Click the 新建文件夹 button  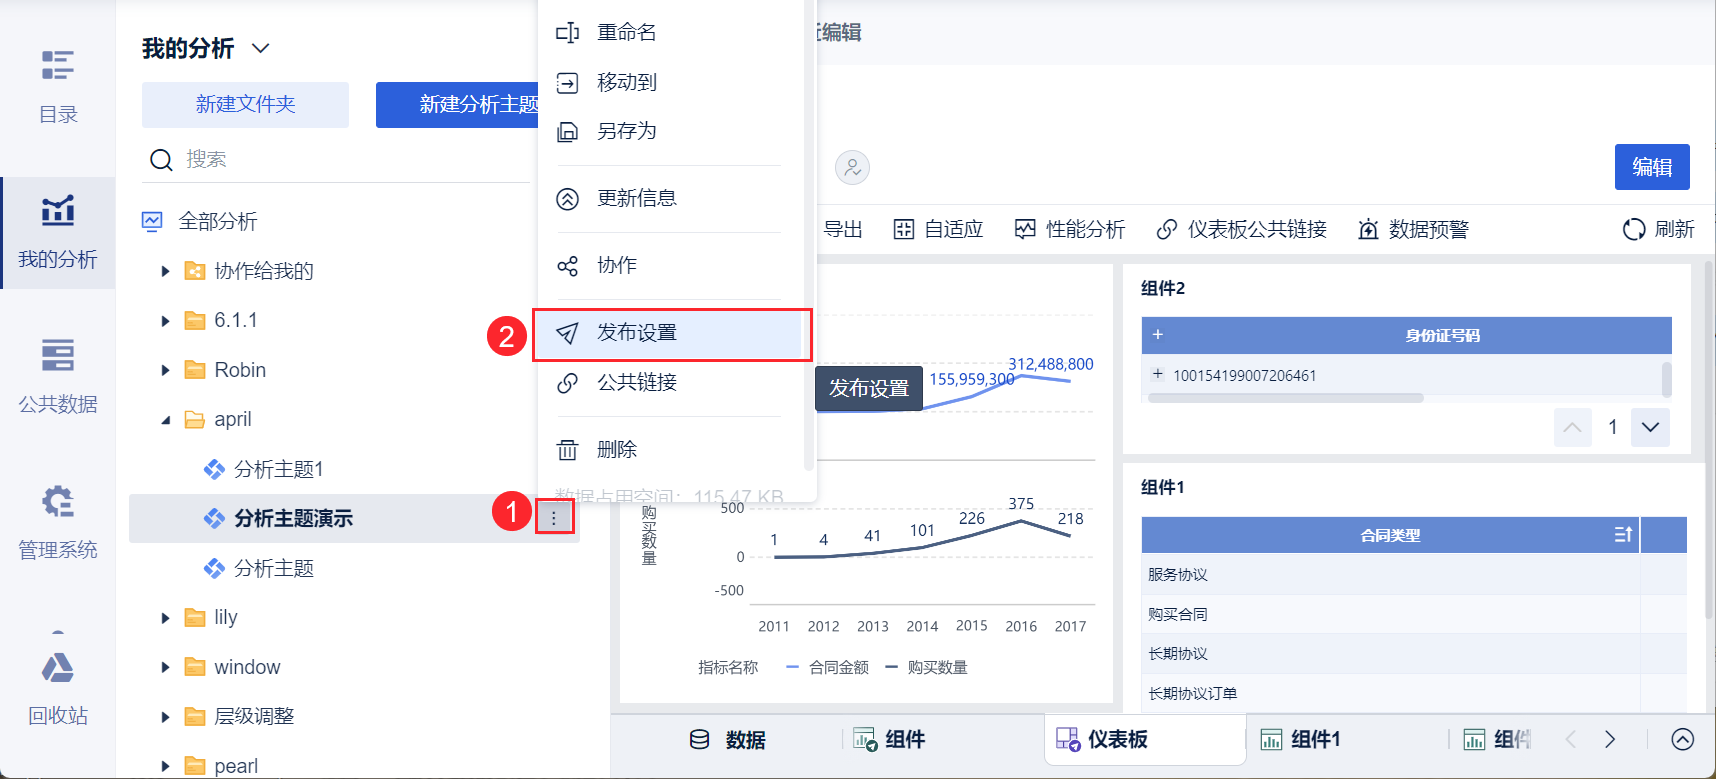(245, 104)
